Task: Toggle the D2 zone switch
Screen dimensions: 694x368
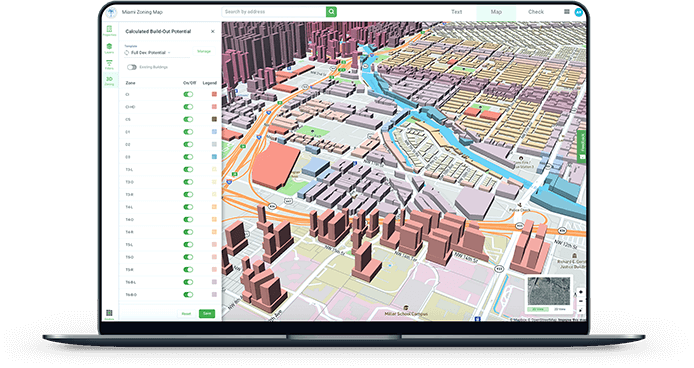Action: coord(189,144)
